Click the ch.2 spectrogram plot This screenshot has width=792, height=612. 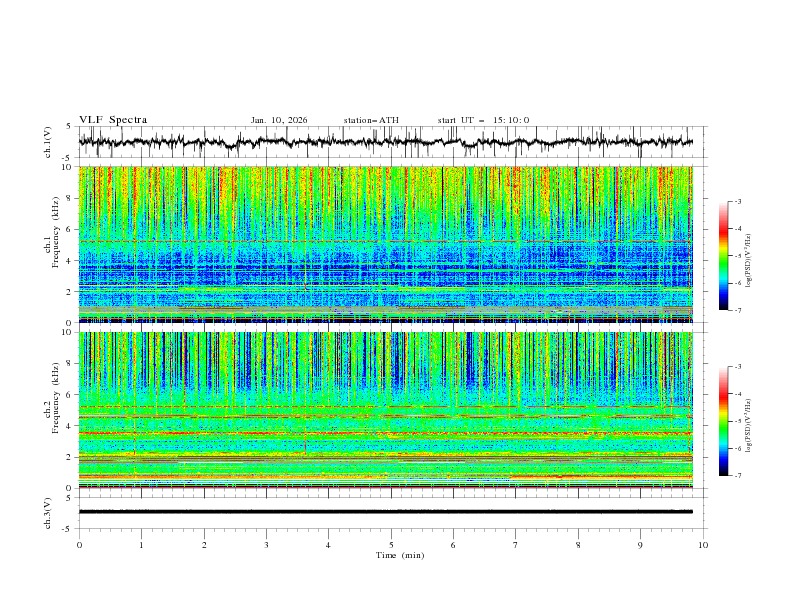coord(386,410)
